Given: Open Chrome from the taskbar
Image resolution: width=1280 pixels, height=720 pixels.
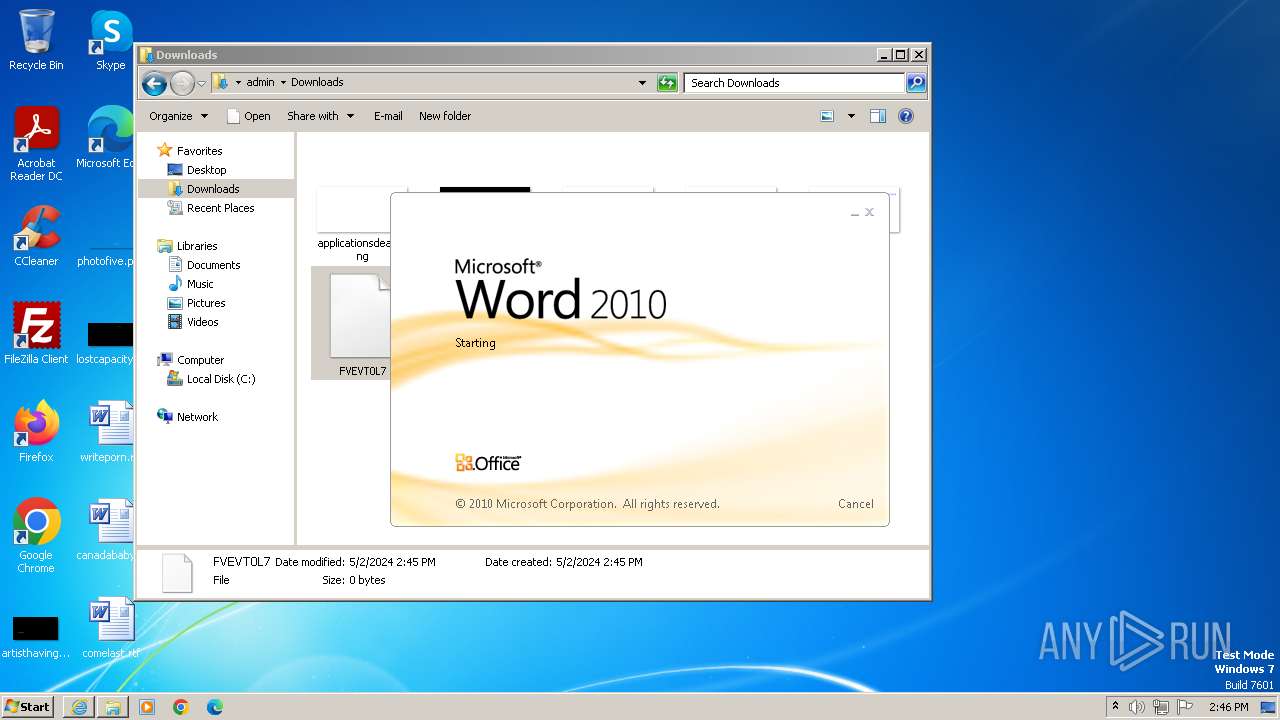Looking at the screenshot, I should pos(181,707).
